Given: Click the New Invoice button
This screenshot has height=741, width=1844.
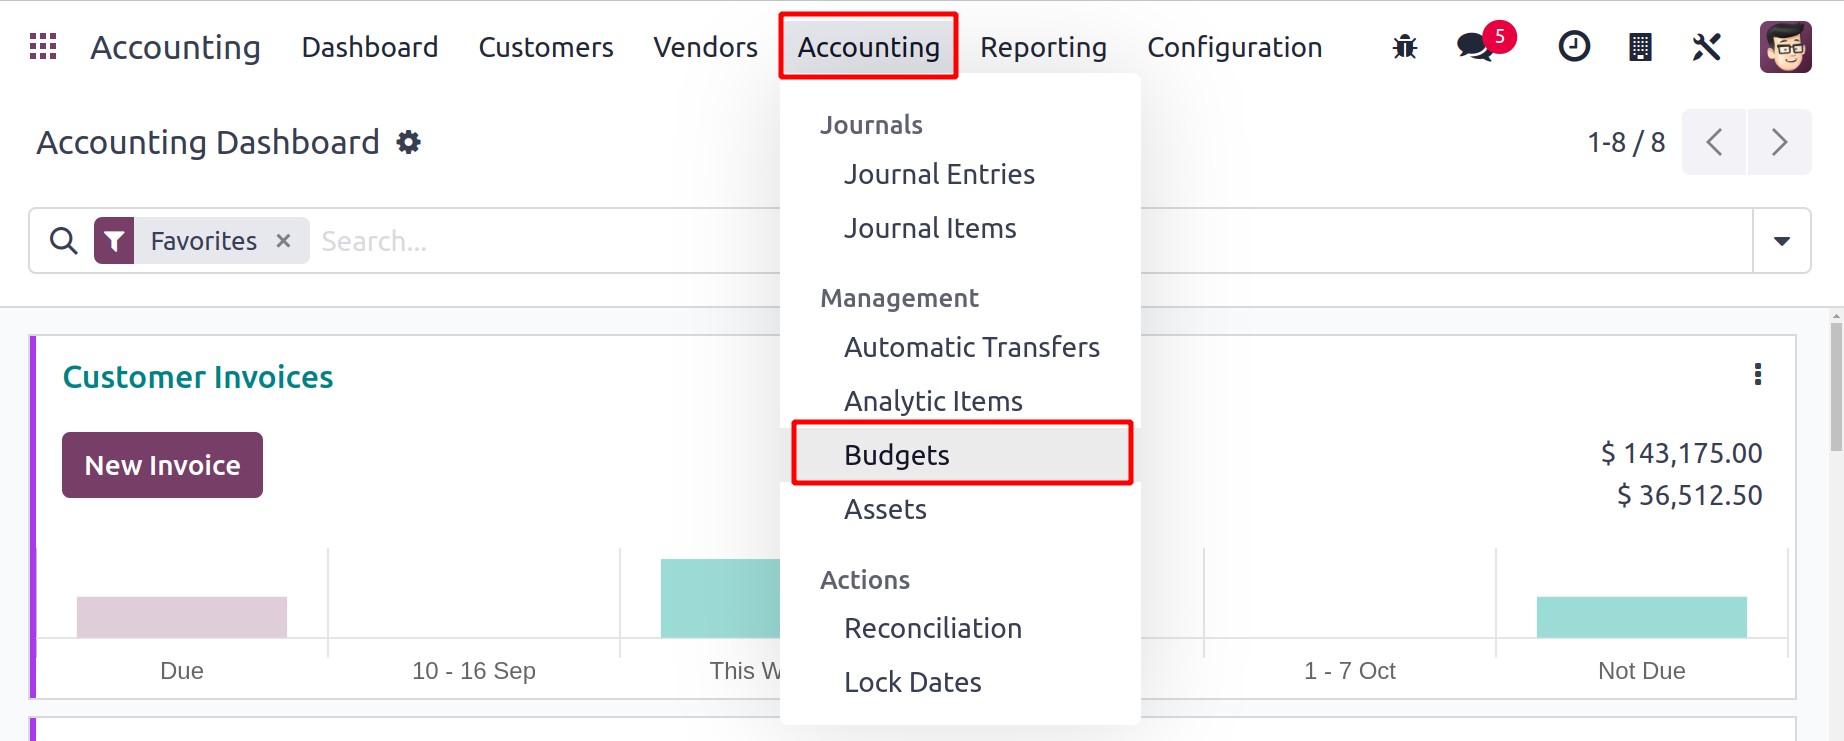Looking at the screenshot, I should click(x=162, y=465).
